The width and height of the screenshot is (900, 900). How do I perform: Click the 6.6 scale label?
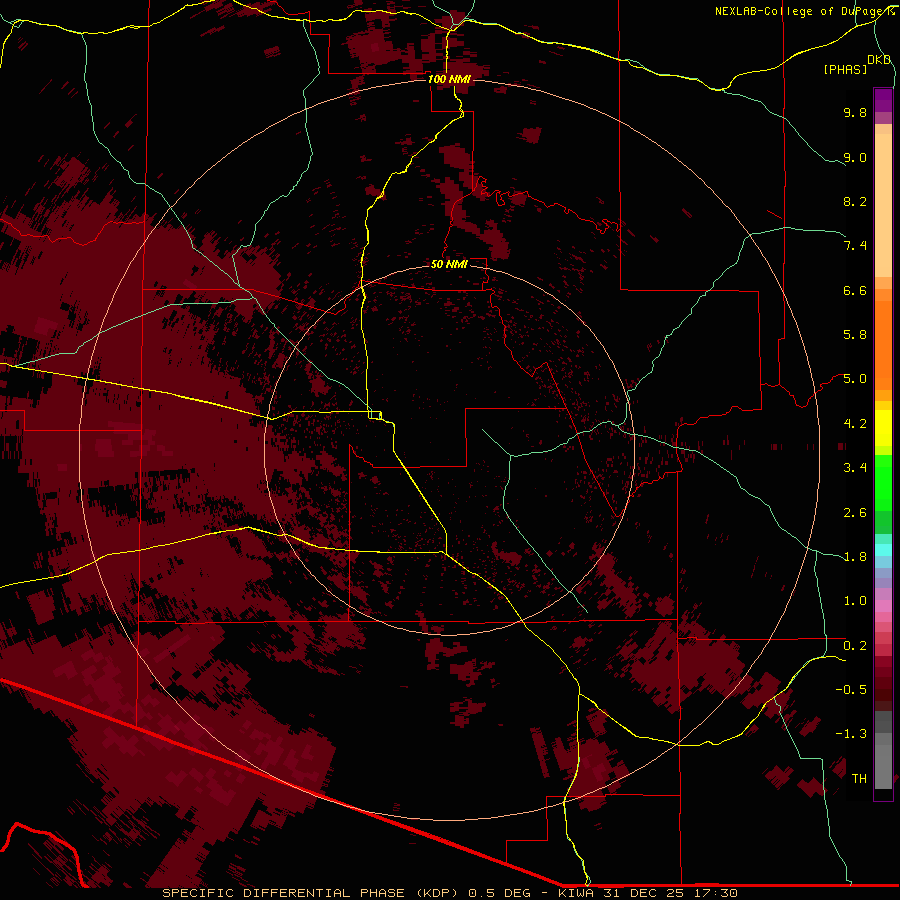(855, 290)
